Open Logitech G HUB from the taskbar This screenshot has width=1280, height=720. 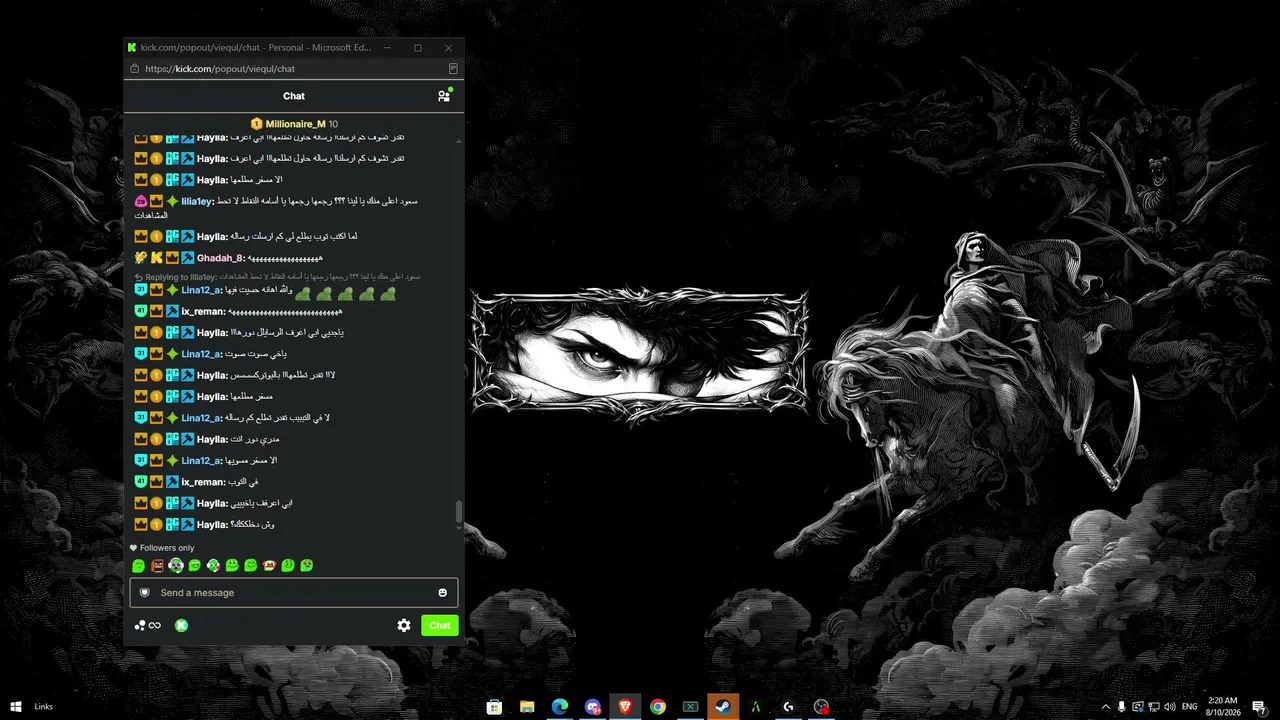(788, 707)
